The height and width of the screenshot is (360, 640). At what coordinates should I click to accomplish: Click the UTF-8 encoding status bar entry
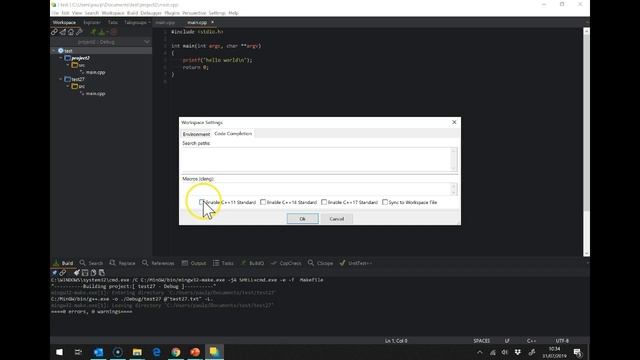(x=562, y=340)
